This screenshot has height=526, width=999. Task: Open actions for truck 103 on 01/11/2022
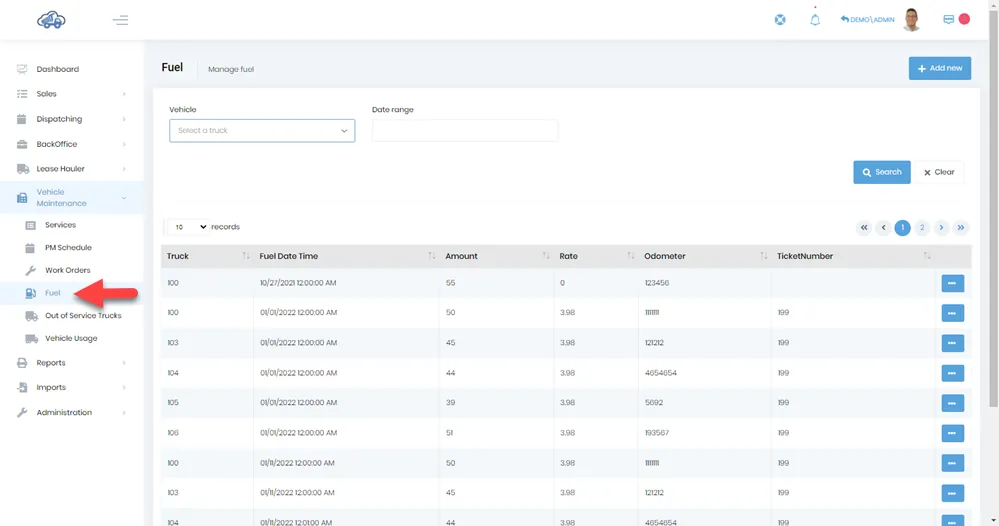(x=952, y=493)
